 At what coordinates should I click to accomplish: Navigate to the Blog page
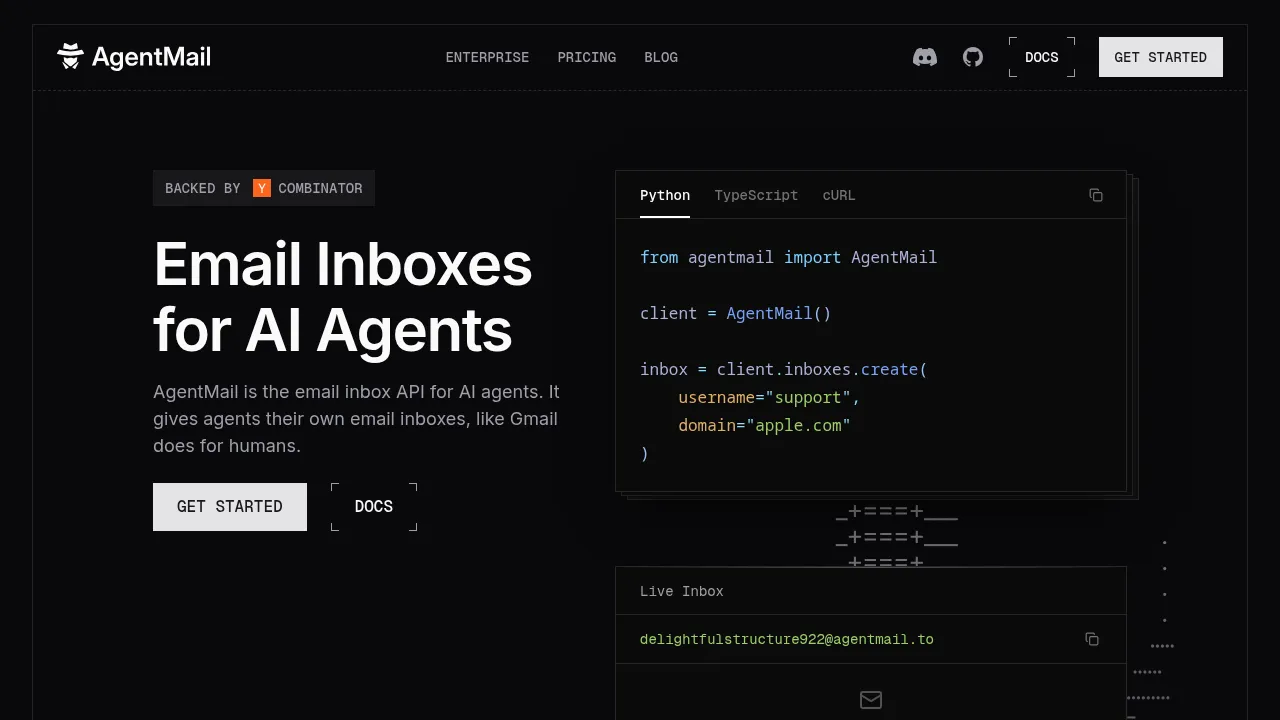coord(661,57)
